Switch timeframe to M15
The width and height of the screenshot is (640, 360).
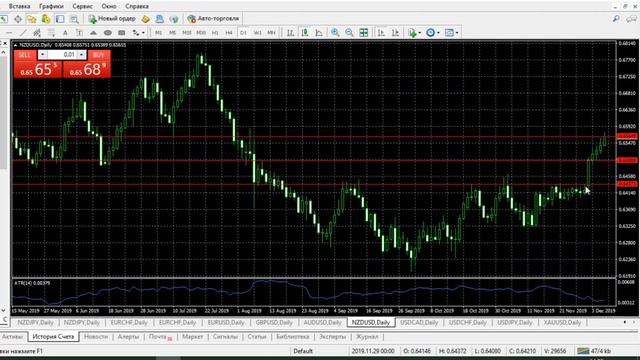[187, 33]
